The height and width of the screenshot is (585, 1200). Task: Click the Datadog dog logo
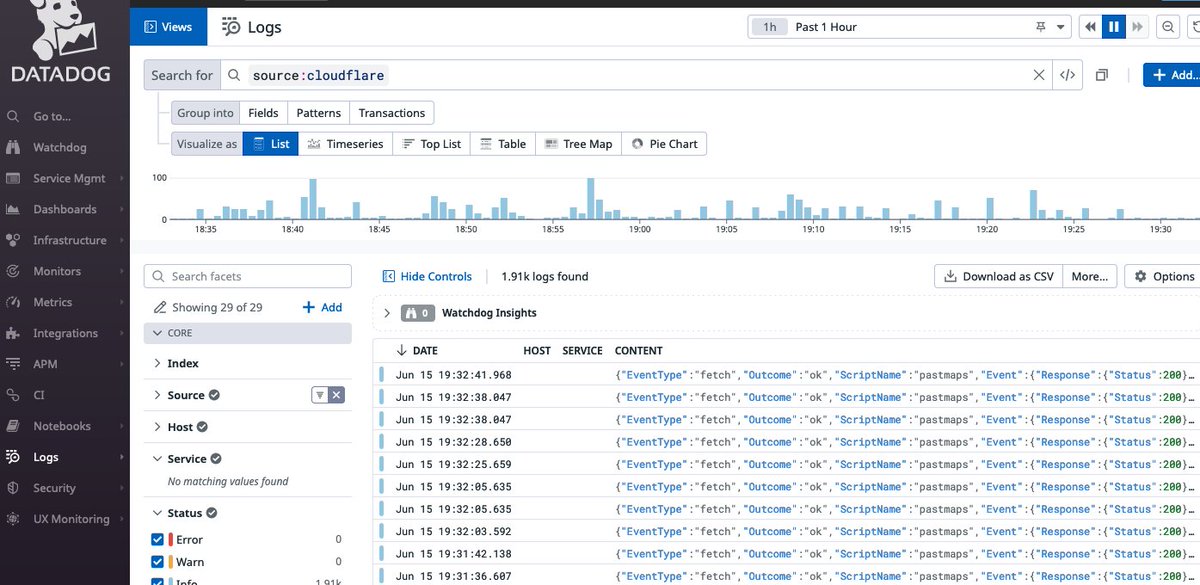tap(63, 28)
